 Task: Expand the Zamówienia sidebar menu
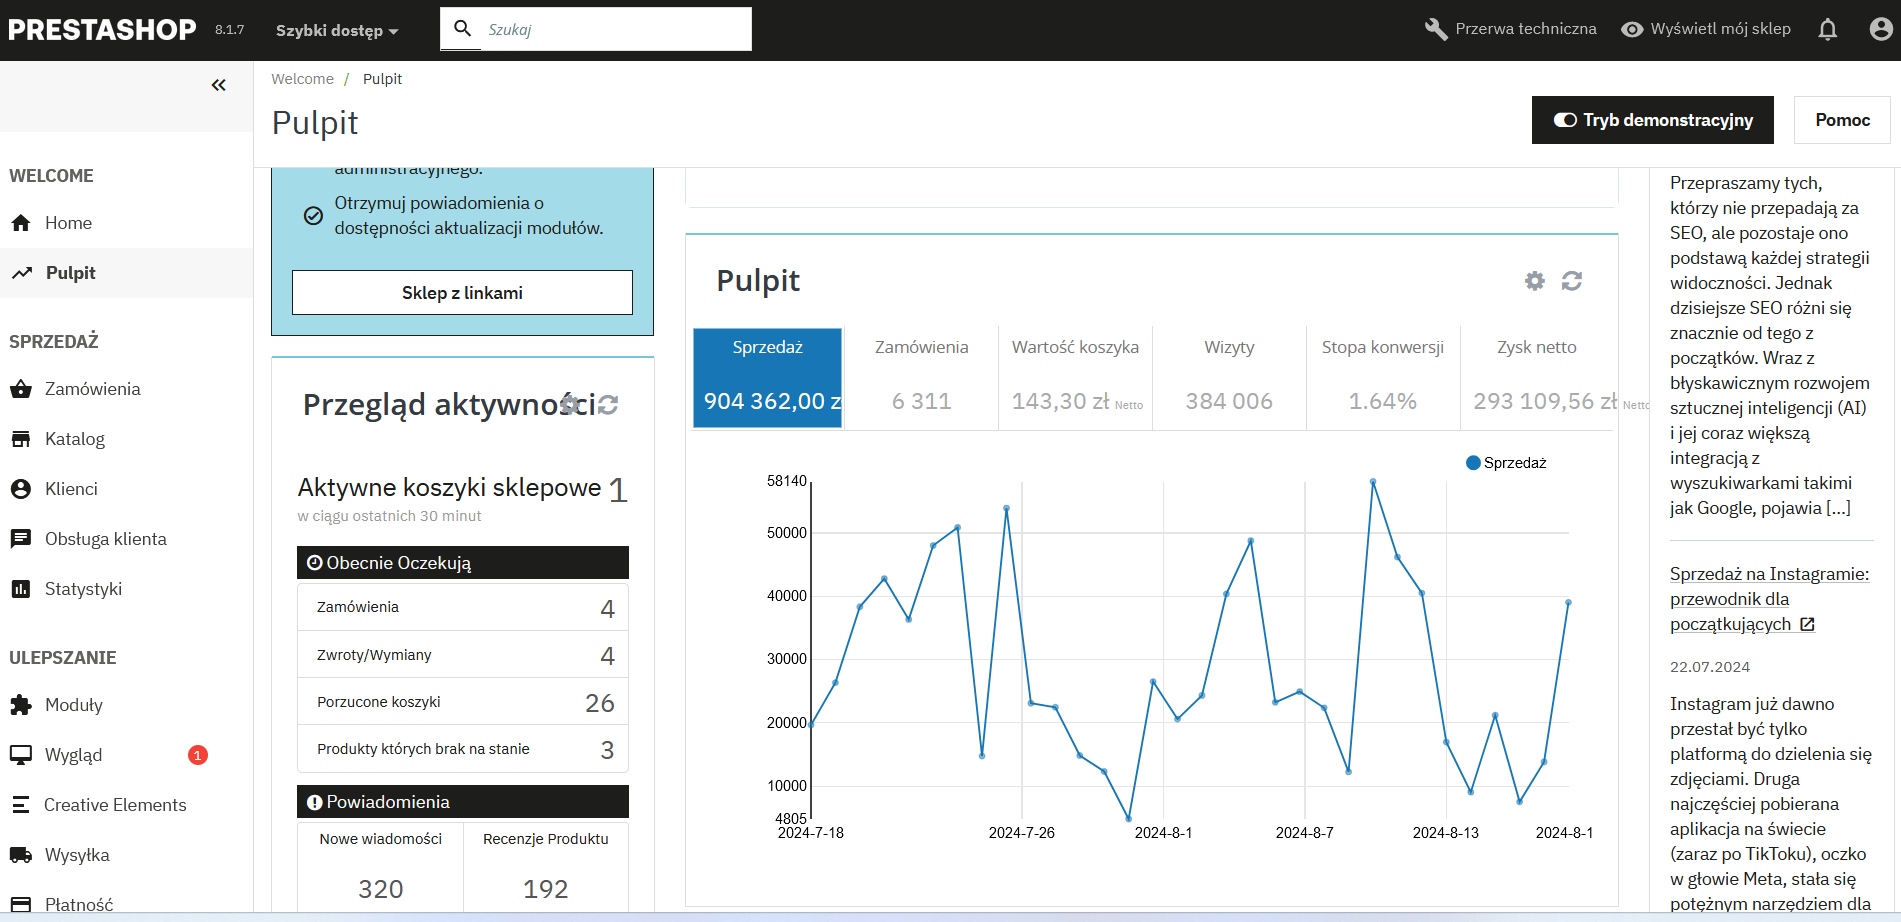coord(92,389)
